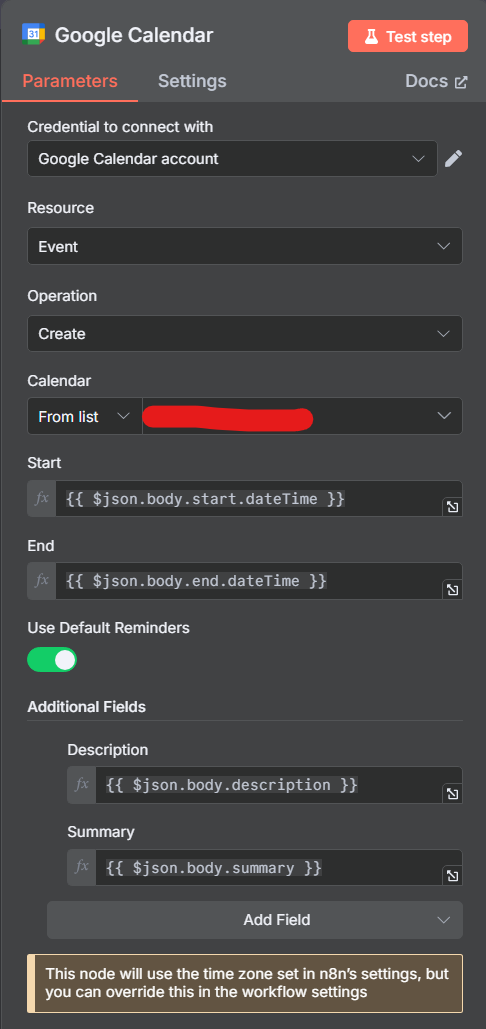Expand the Calendar selection dropdown chevron
Viewport: 486px width, 1029px height.
444,416
